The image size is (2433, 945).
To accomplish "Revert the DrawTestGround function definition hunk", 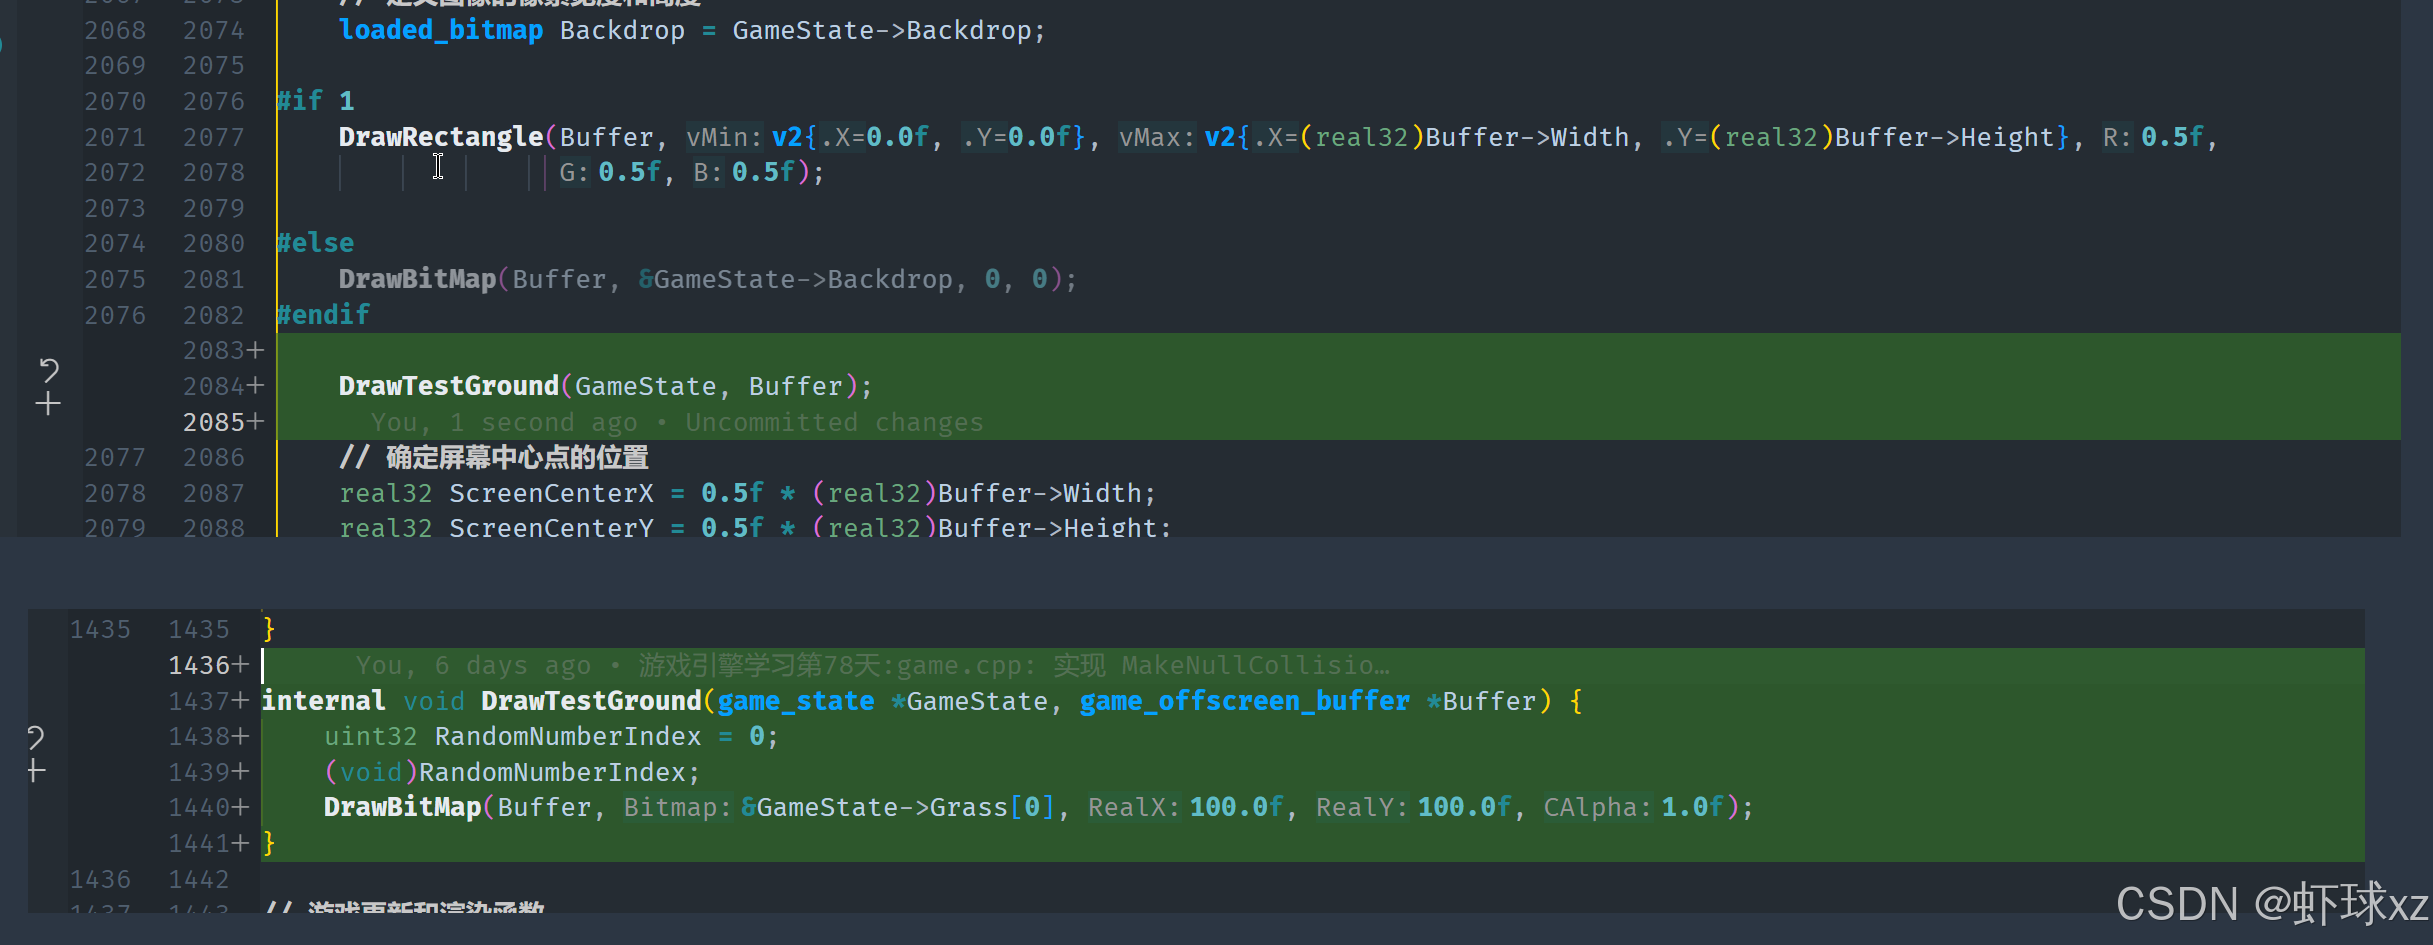I will click(x=36, y=737).
